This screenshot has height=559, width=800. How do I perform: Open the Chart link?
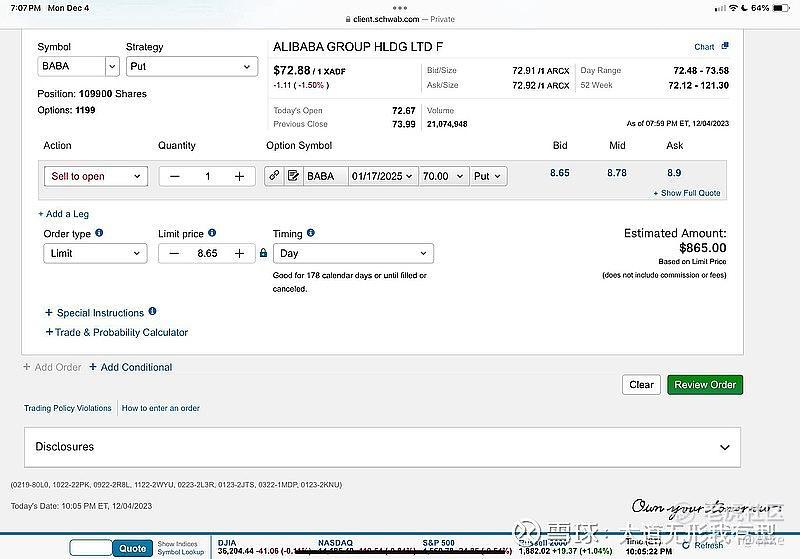tap(704, 47)
